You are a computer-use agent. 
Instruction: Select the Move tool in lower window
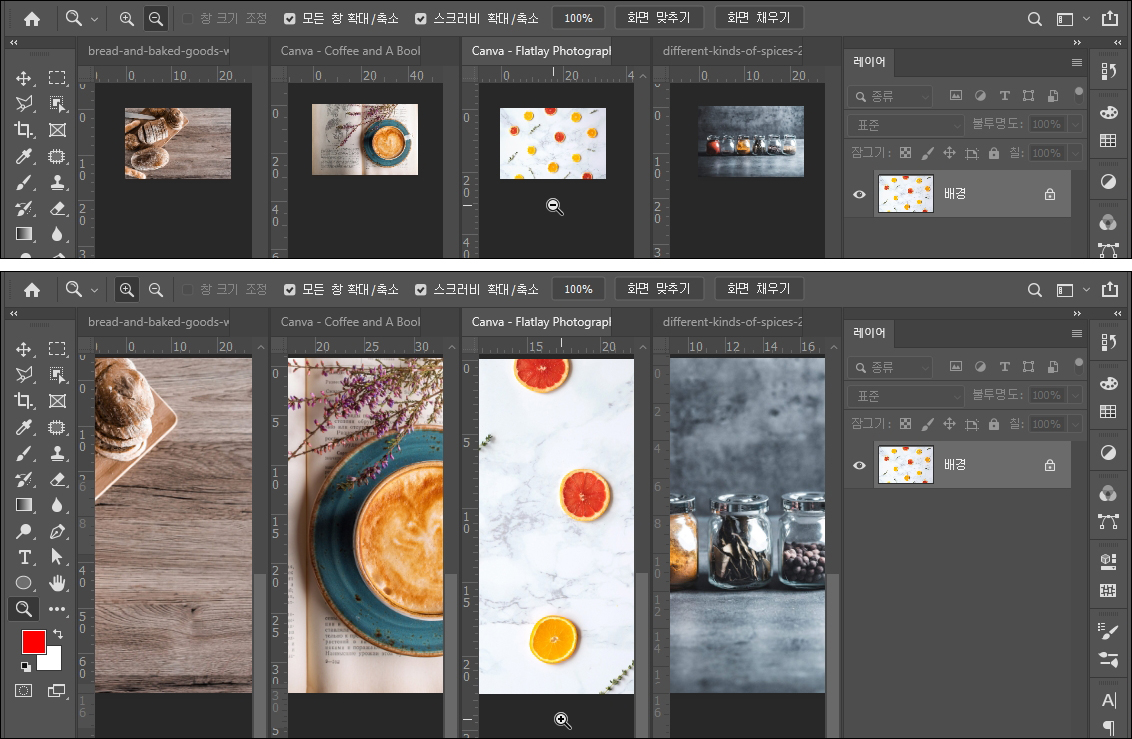pyautogui.click(x=24, y=349)
